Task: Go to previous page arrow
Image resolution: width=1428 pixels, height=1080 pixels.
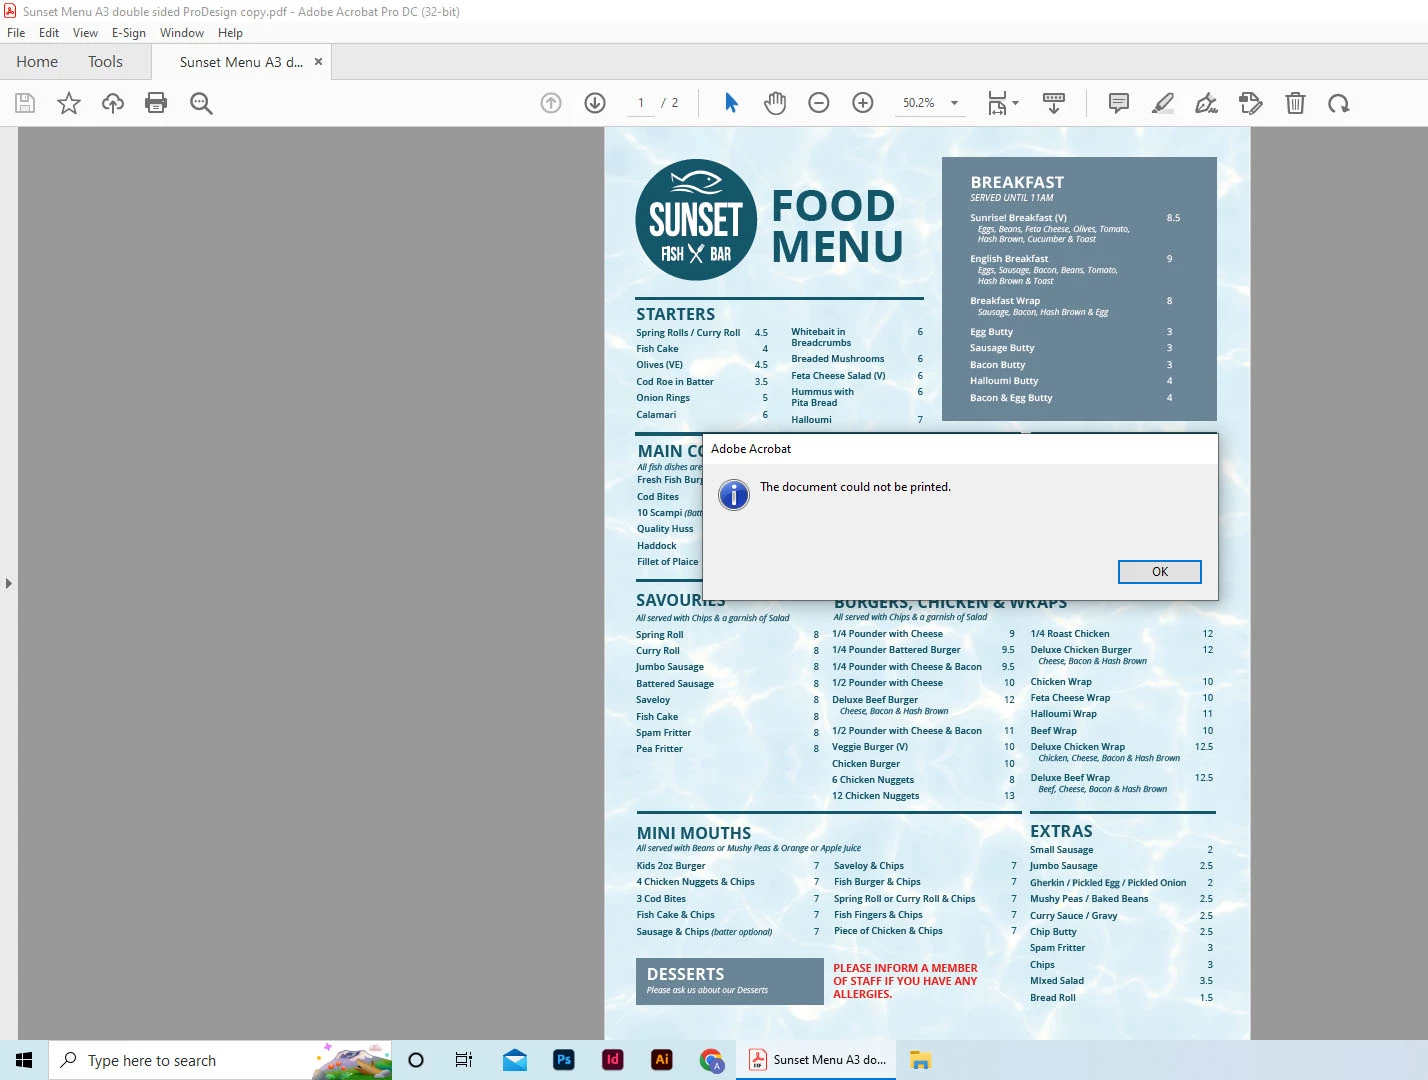Action: [x=551, y=103]
